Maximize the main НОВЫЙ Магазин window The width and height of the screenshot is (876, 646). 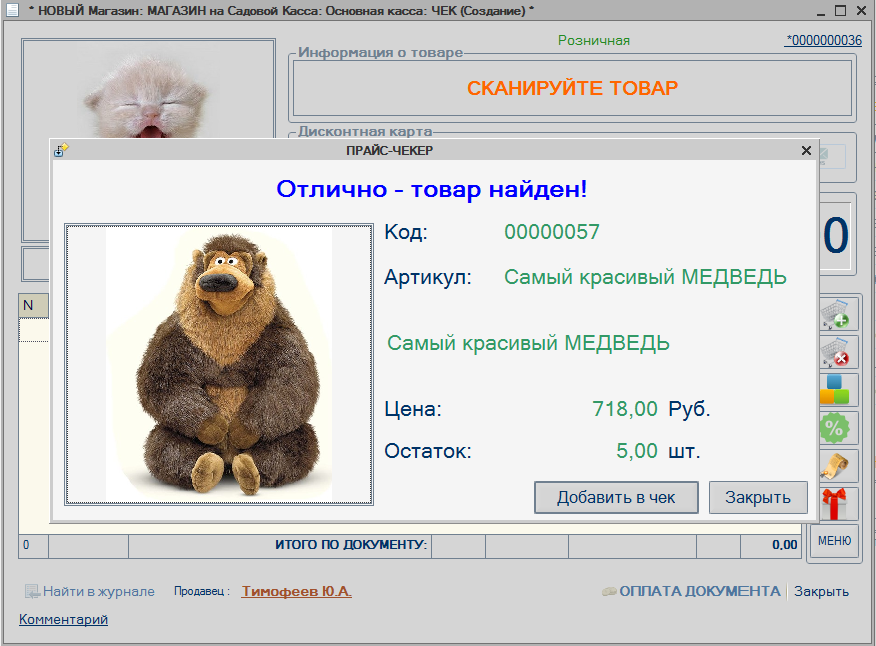coord(841,10)
